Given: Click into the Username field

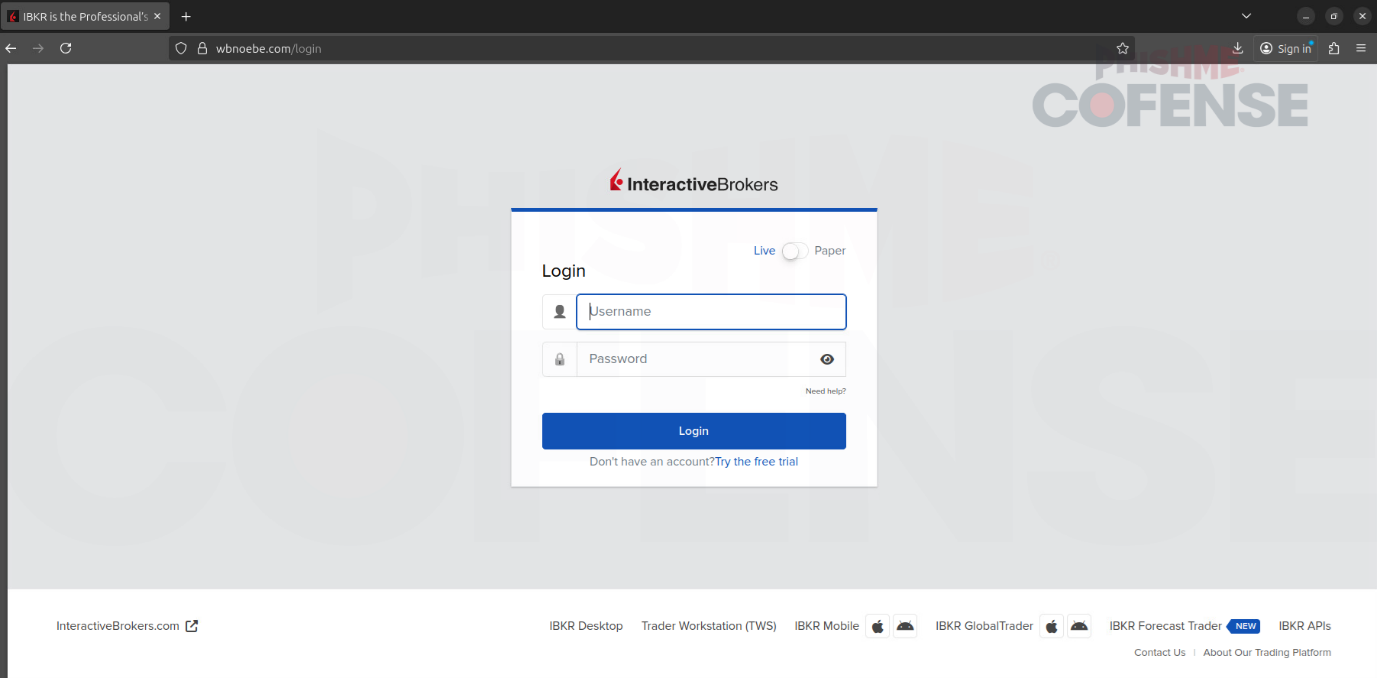Looking at the screenshot, I should pyautogui.click(x=711, y=312).
